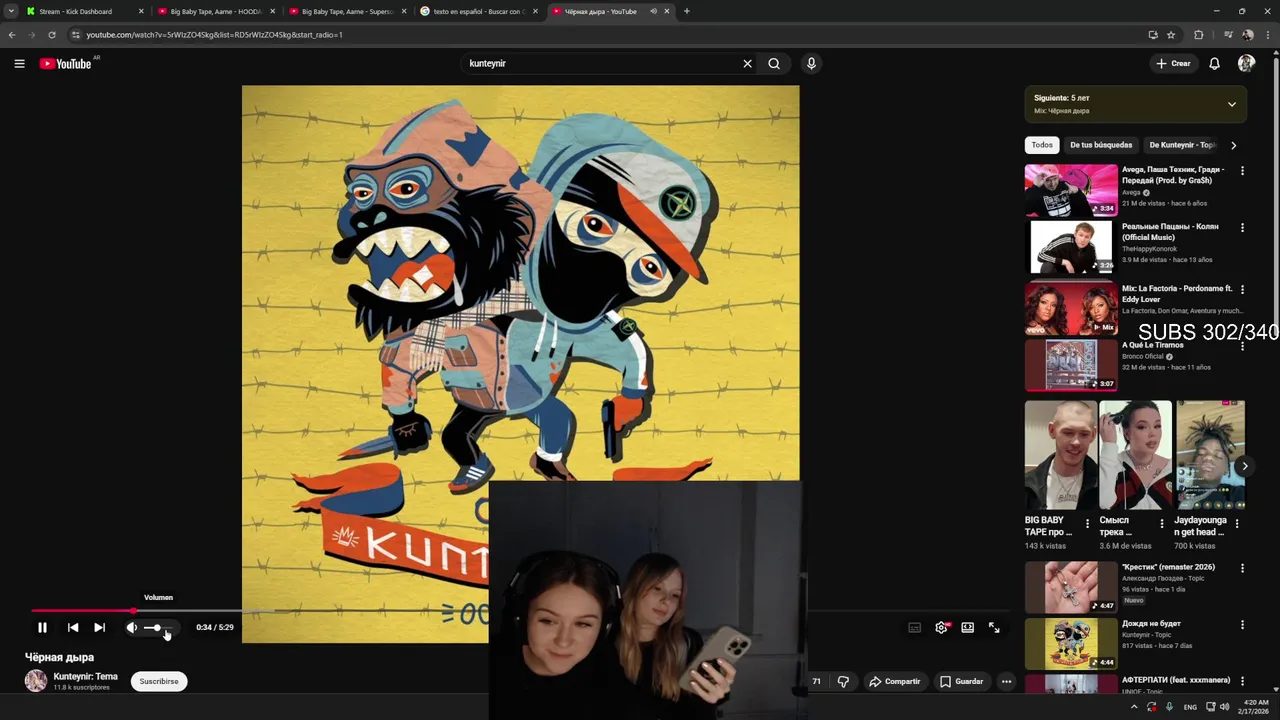Switch to theater mode

(x=967, y=627)
